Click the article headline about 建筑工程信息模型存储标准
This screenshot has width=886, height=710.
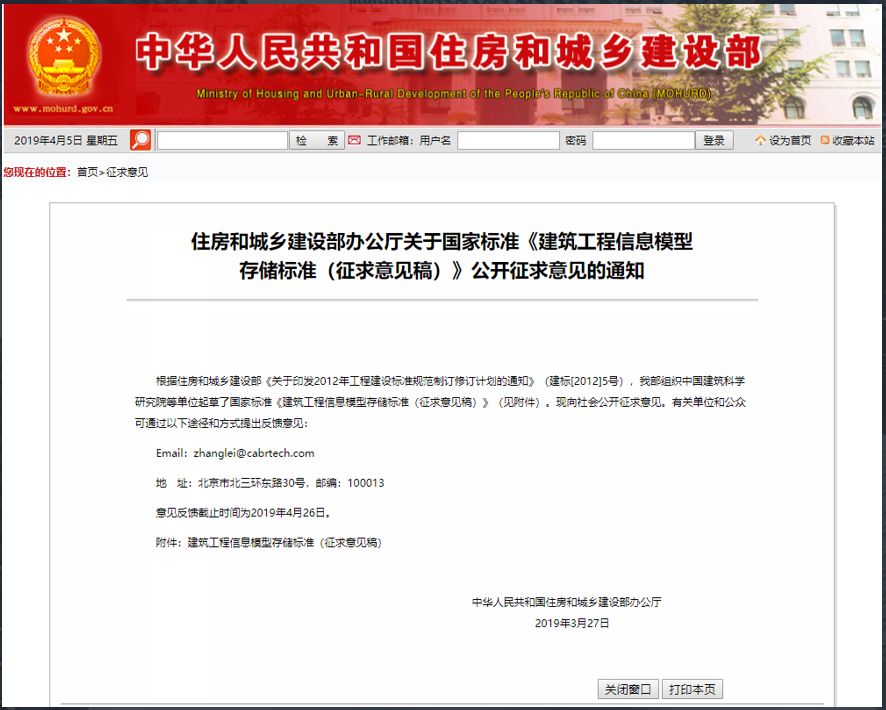[x=442, y=256]
